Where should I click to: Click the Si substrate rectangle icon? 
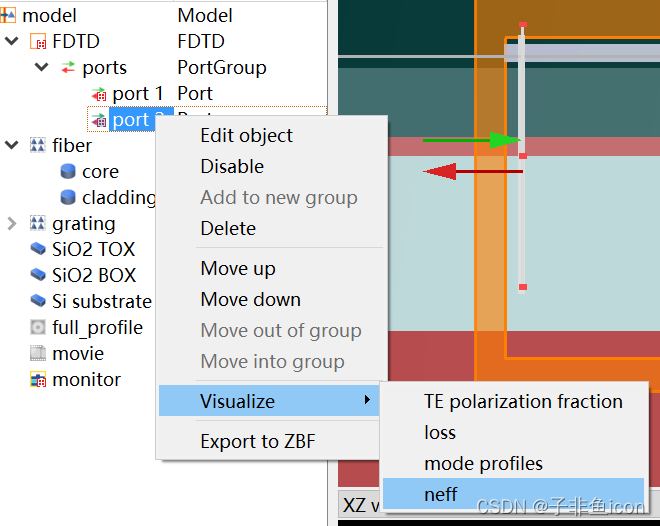coord(38,300)
